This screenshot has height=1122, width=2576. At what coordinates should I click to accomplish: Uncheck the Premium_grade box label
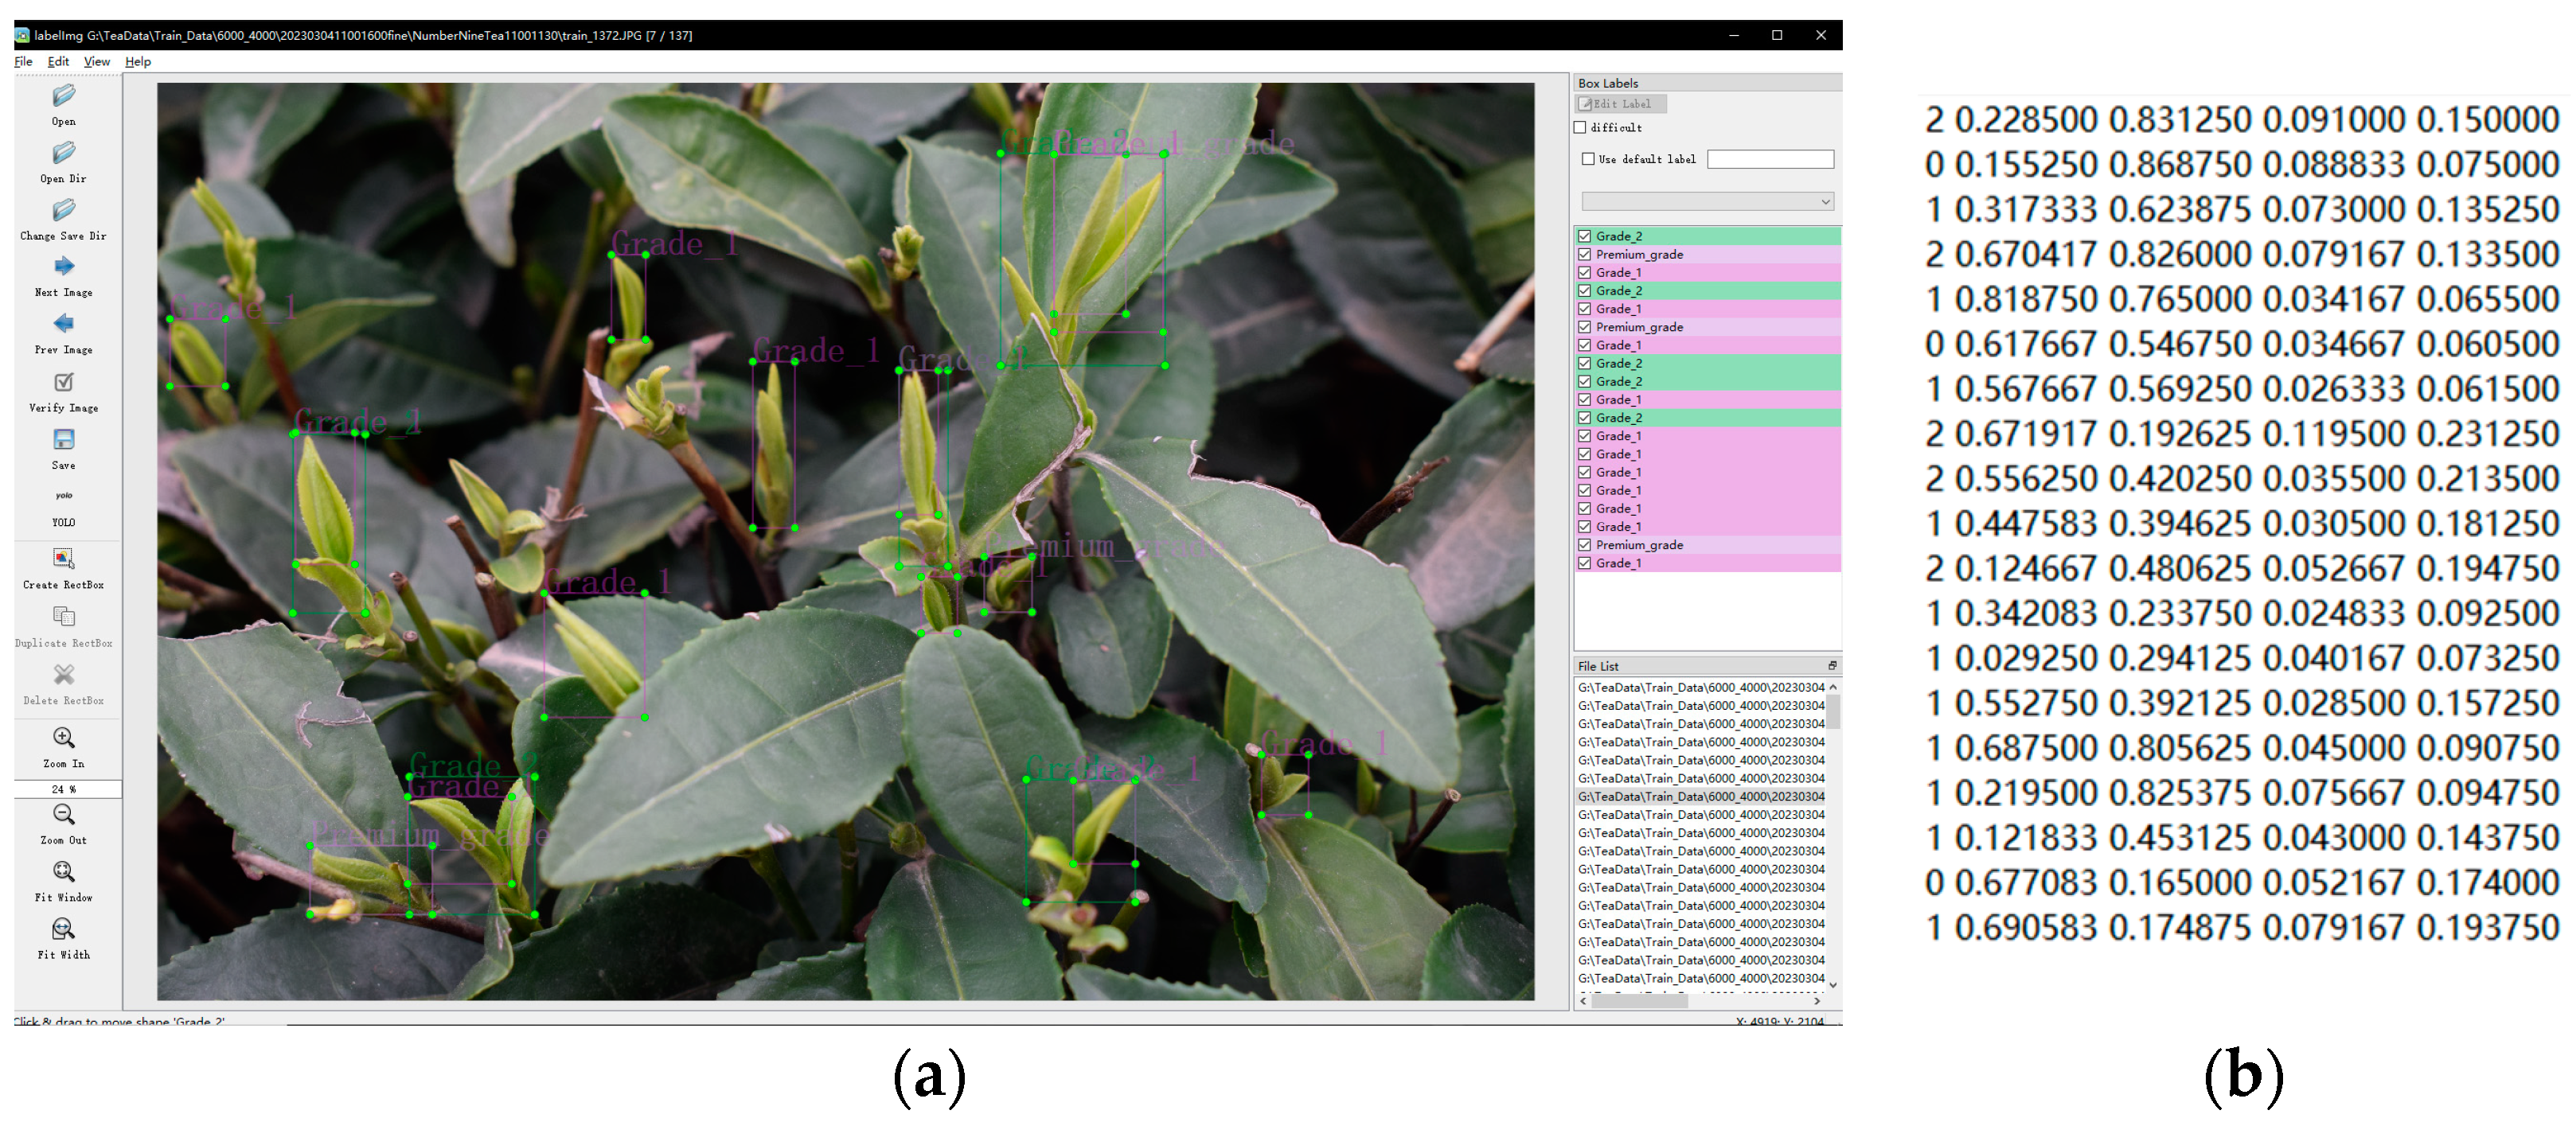point(1585,254)
